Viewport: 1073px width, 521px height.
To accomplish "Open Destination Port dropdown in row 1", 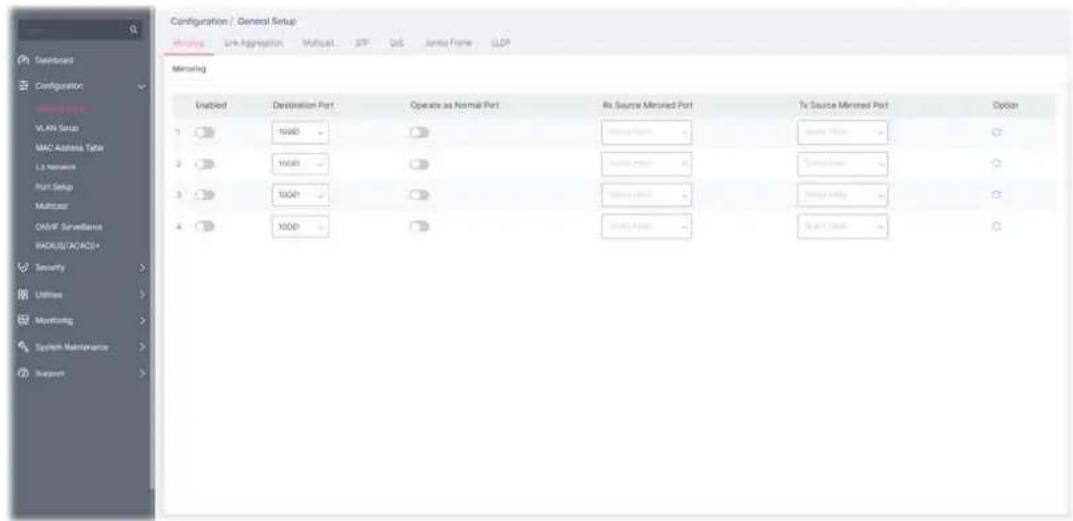I will (300, 133).
